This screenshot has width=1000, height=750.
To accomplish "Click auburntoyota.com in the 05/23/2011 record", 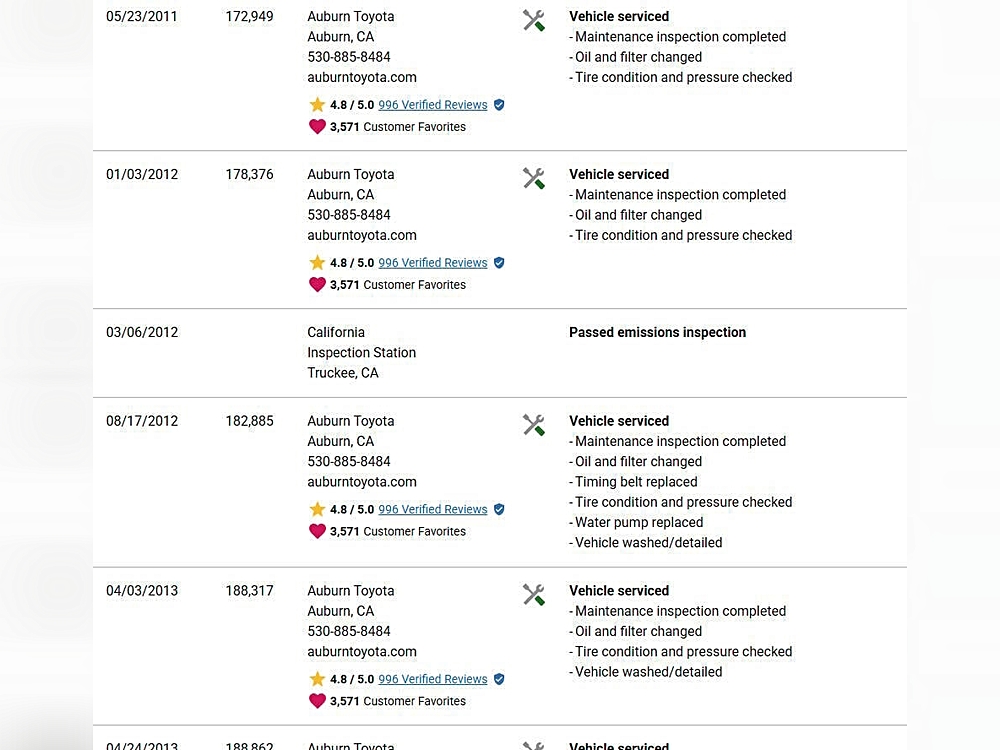I will pos(361,77).
